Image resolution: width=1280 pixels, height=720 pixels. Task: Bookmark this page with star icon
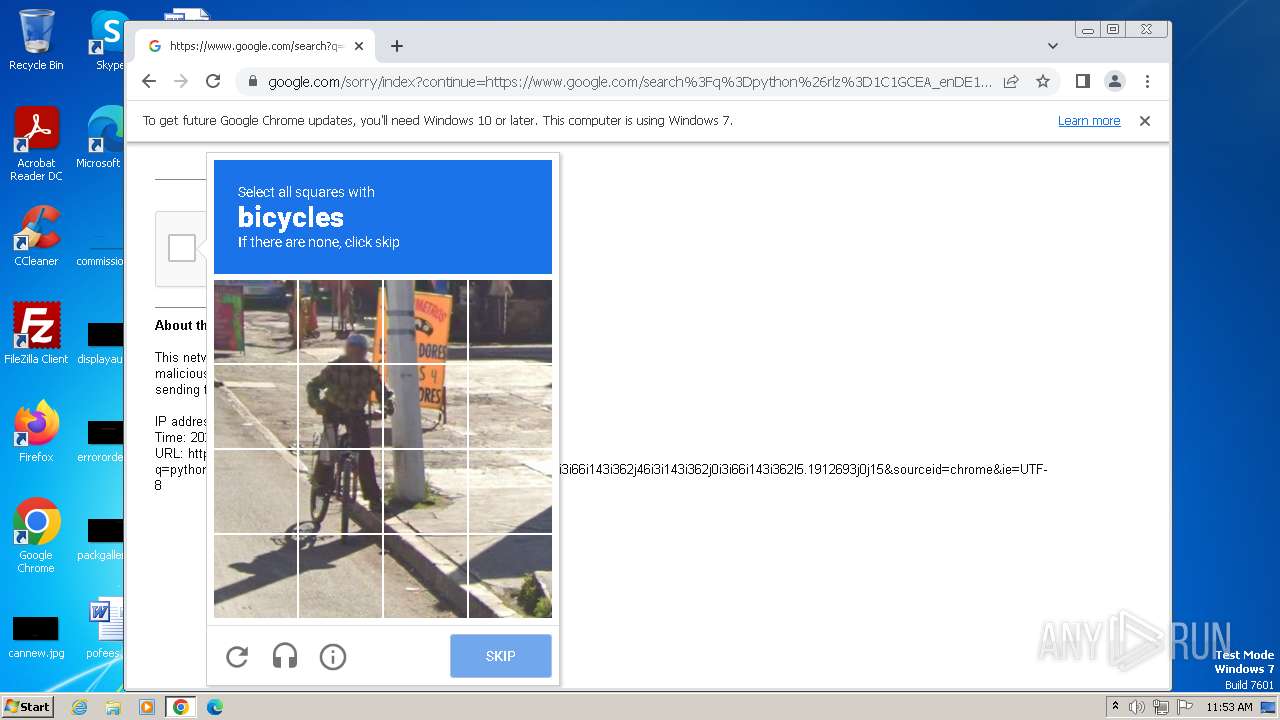click(1043, 81)
